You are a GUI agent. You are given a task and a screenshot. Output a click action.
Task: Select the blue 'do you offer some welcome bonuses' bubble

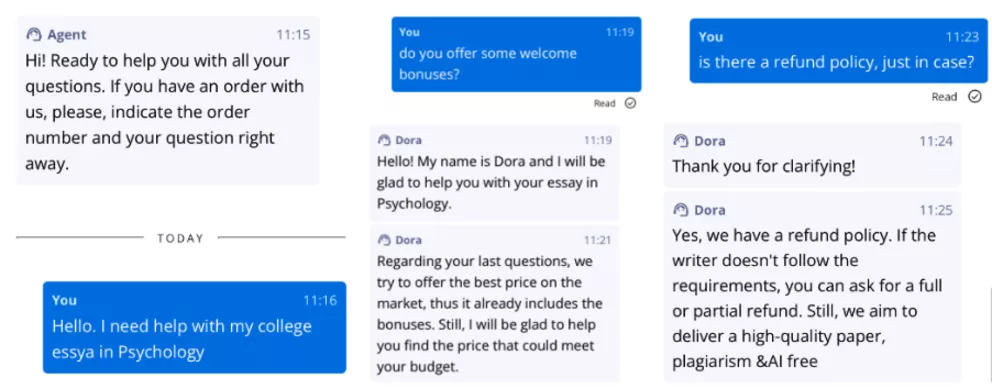(x=516, y=54)
